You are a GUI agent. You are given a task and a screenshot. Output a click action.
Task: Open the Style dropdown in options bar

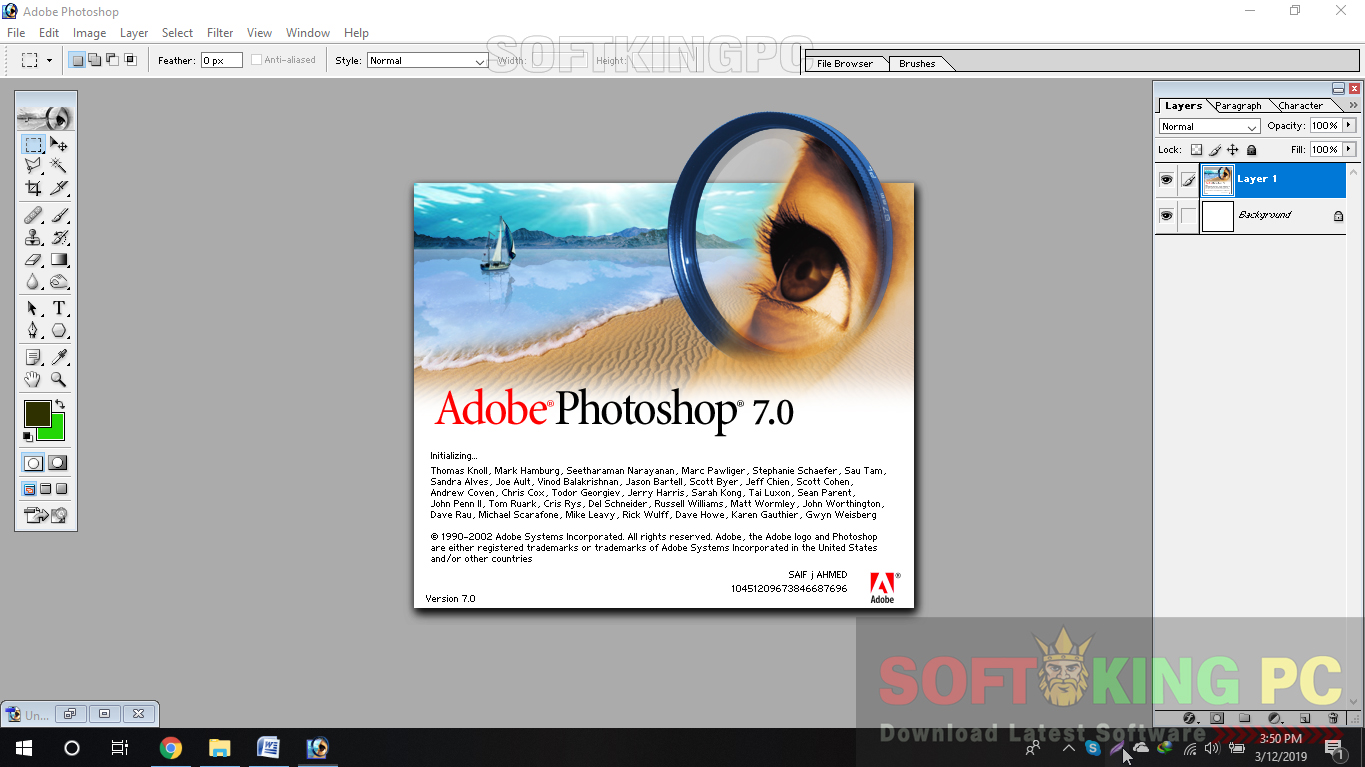[427, 59]
